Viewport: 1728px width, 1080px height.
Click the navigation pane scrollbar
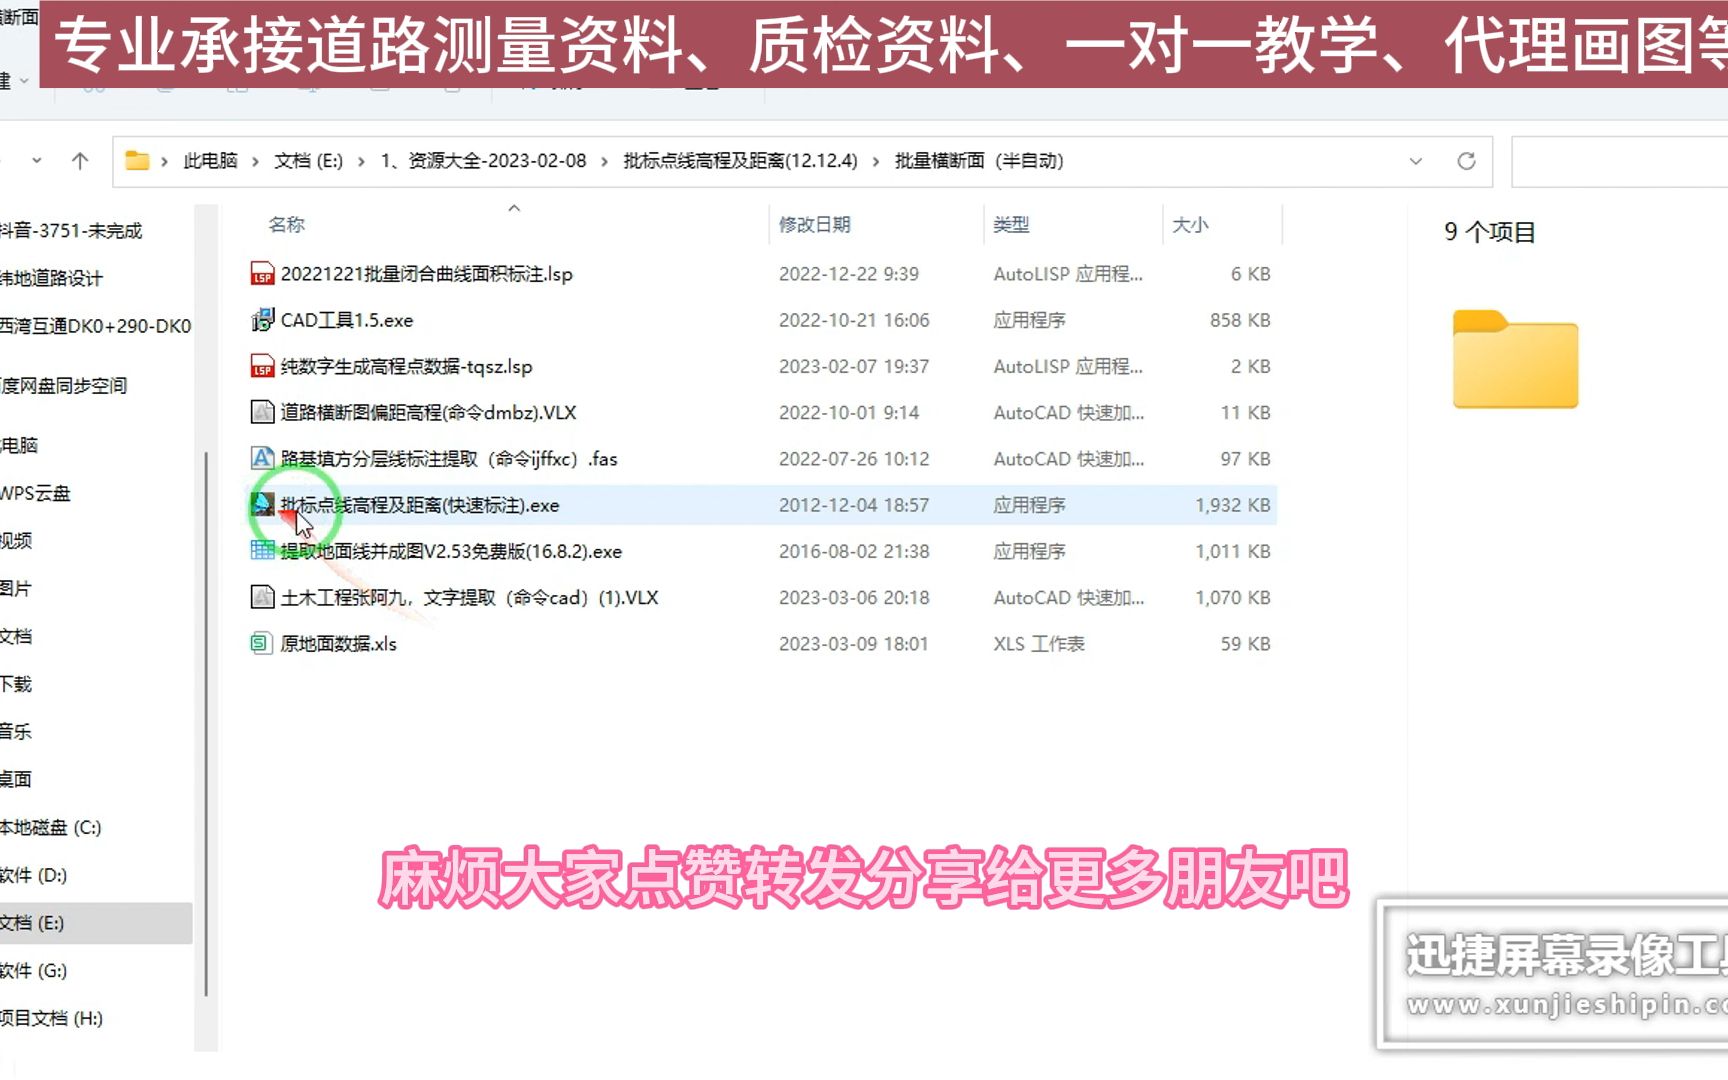(206, 723)
